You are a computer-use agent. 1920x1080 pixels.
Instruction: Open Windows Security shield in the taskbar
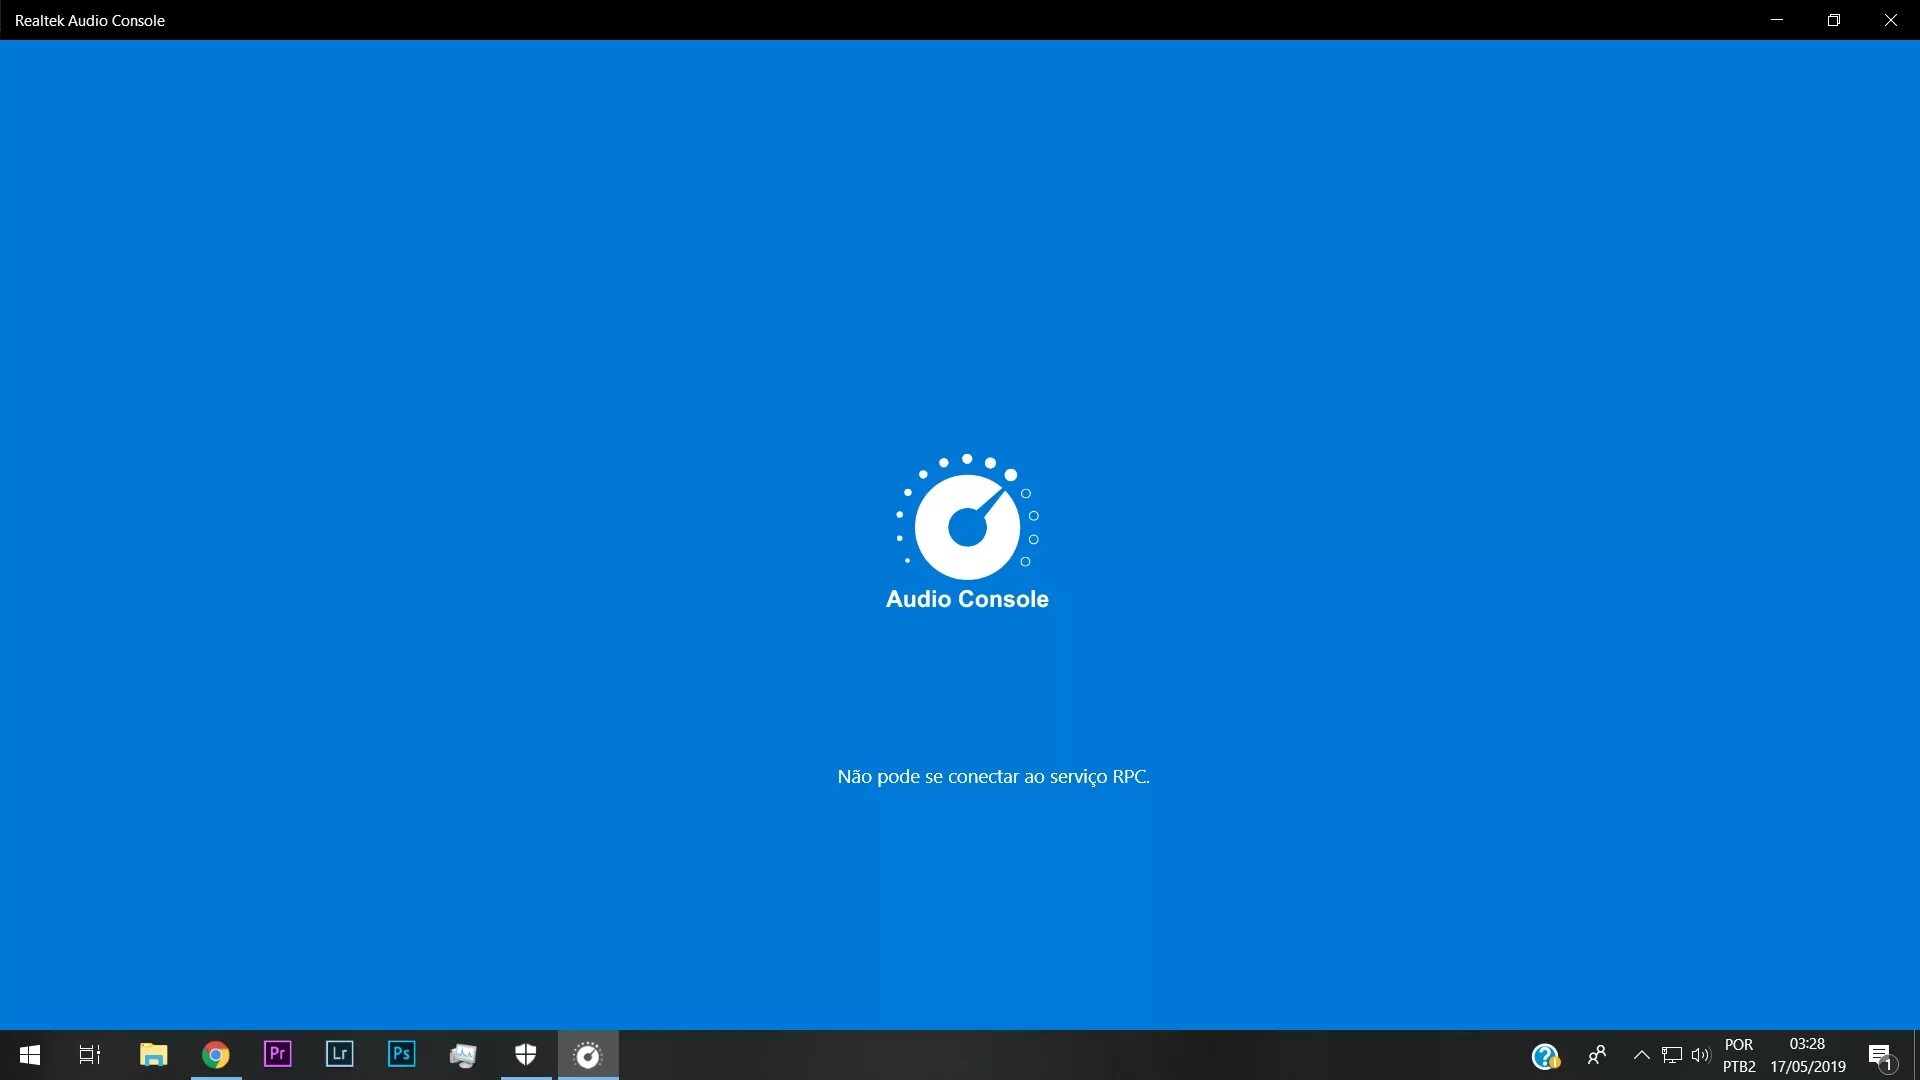click(x=525, y=1054)
